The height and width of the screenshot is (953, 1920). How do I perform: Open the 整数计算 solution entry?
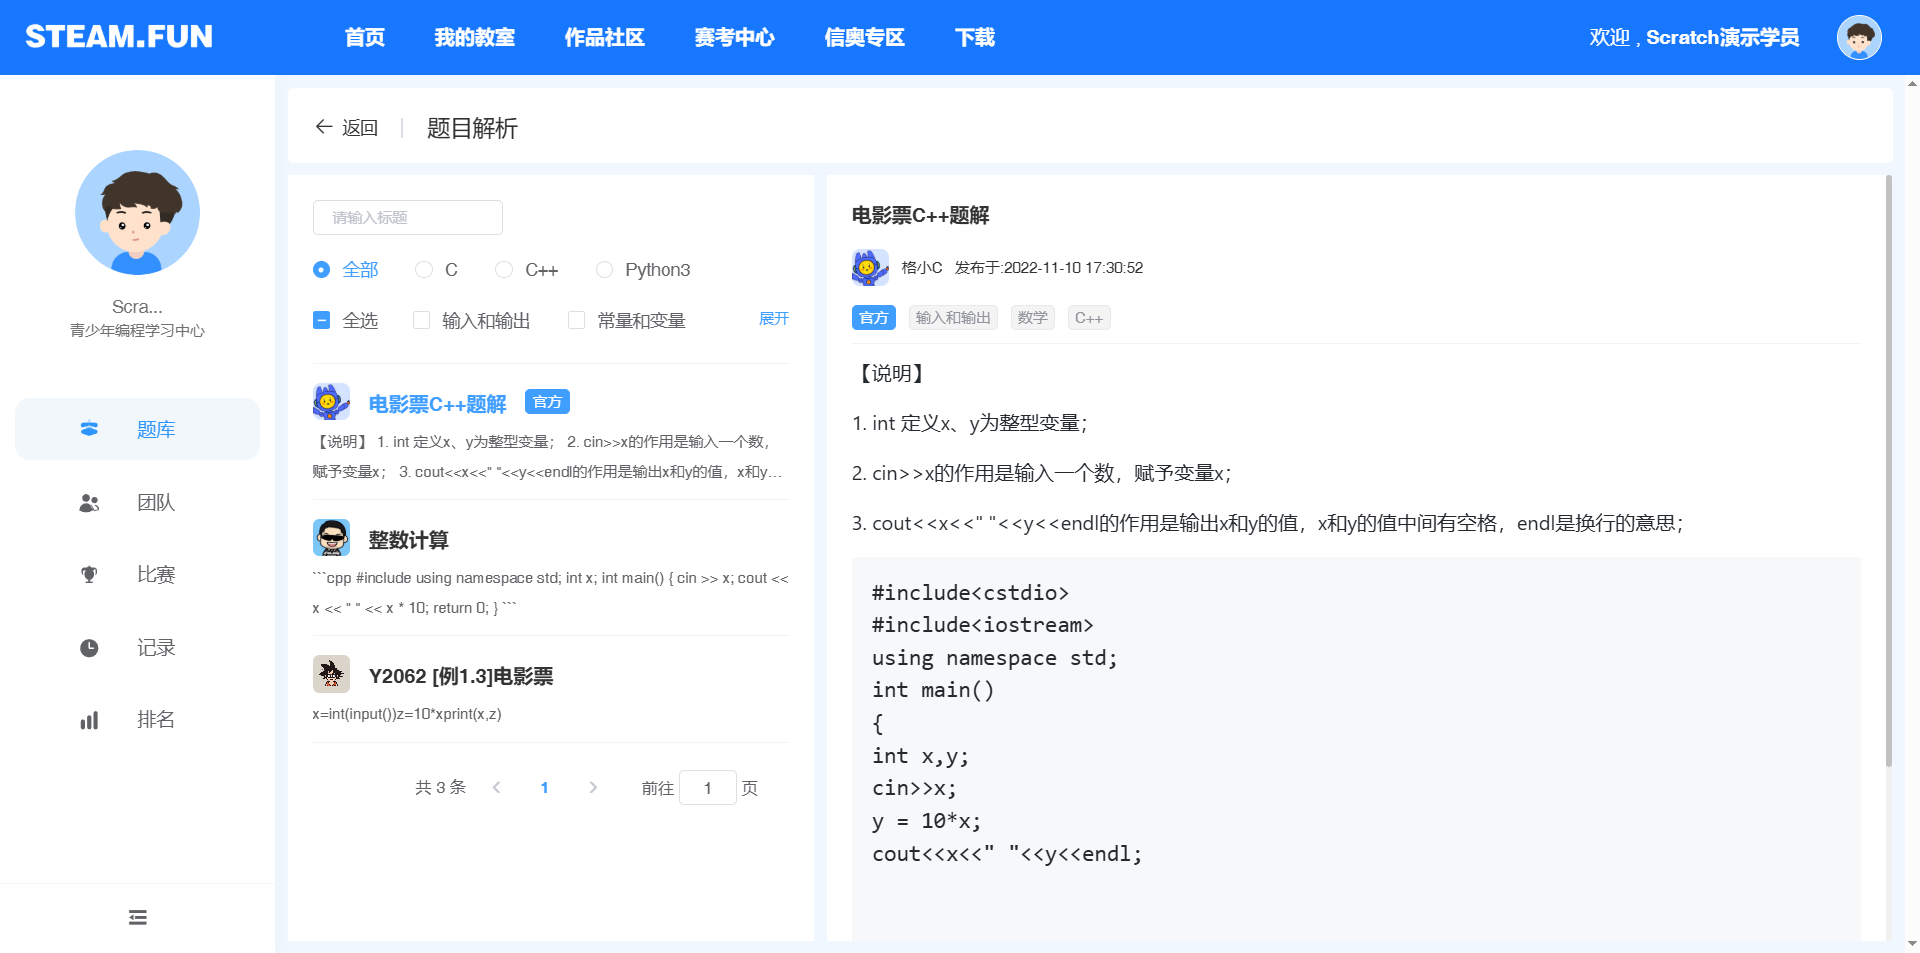click(x=409, y=540)
